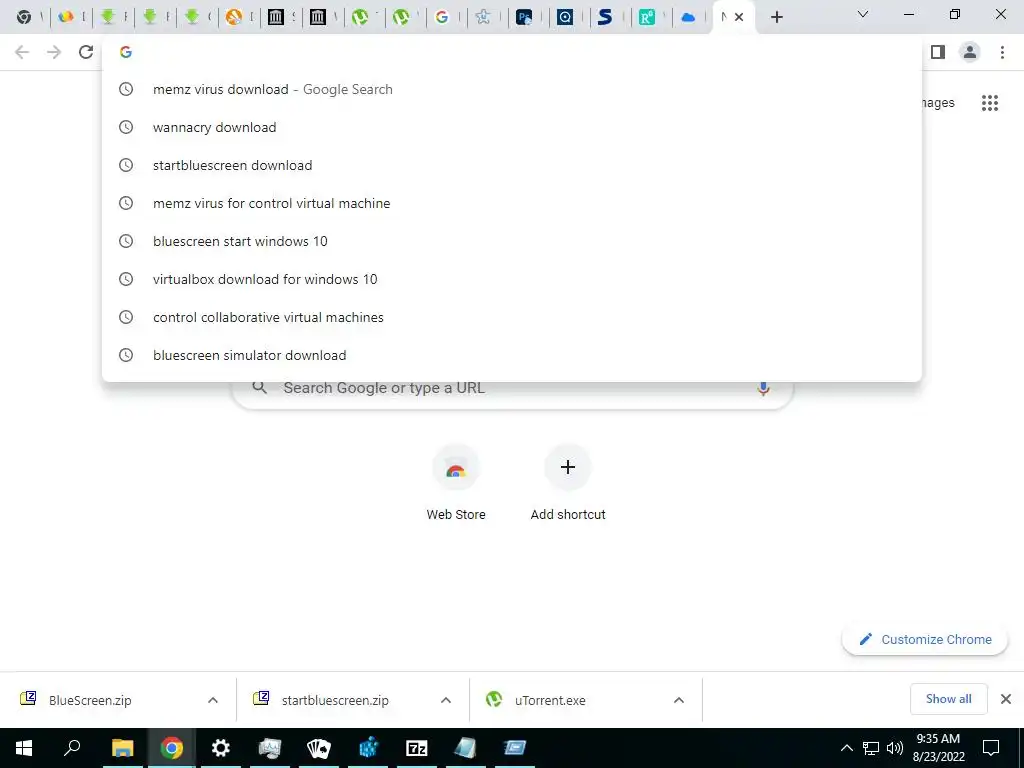This screenshot has height=768, width=1024.
Task: Start voice search with microphone icon
Action: click(x=763, y=389)
